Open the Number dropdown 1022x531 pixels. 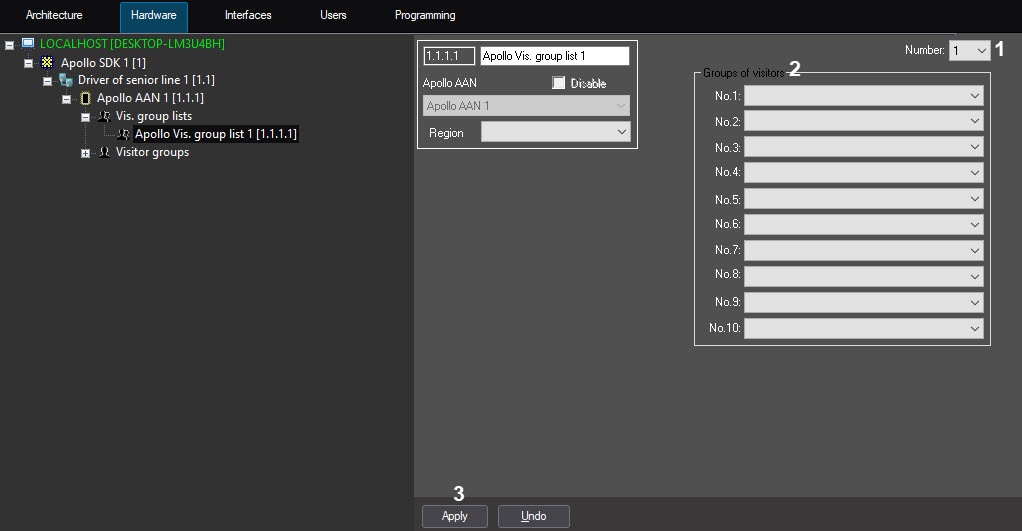pyautogui.click(x=970, y=50)
